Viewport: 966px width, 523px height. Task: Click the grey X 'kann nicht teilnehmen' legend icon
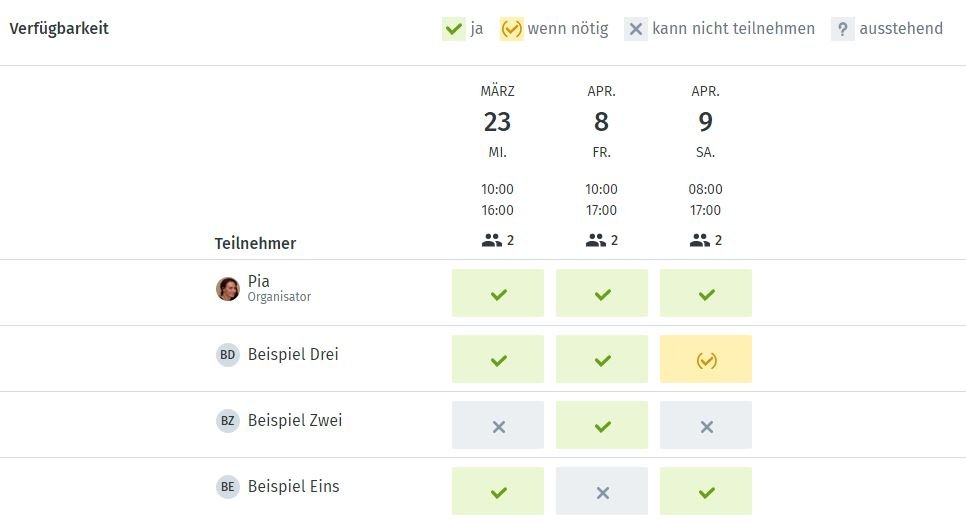(x=636, y=29)
